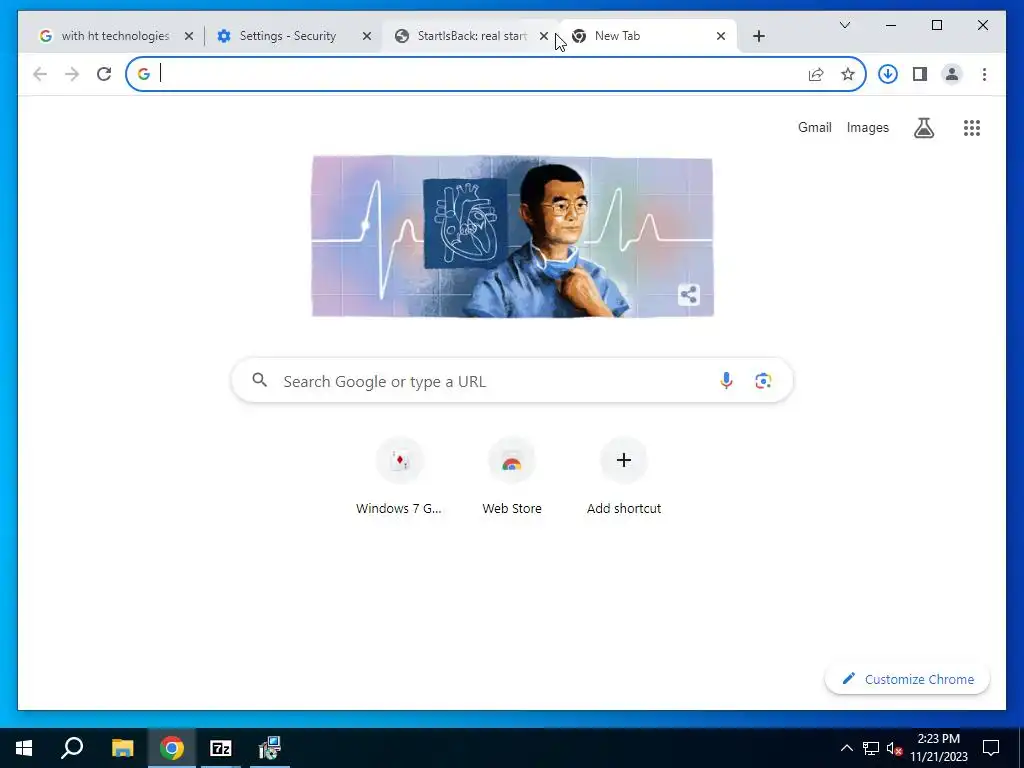This screenshot has width=1024, height=768.
Task: Close the 'with ht technologies' tab
Action: [x=189, y=36]
